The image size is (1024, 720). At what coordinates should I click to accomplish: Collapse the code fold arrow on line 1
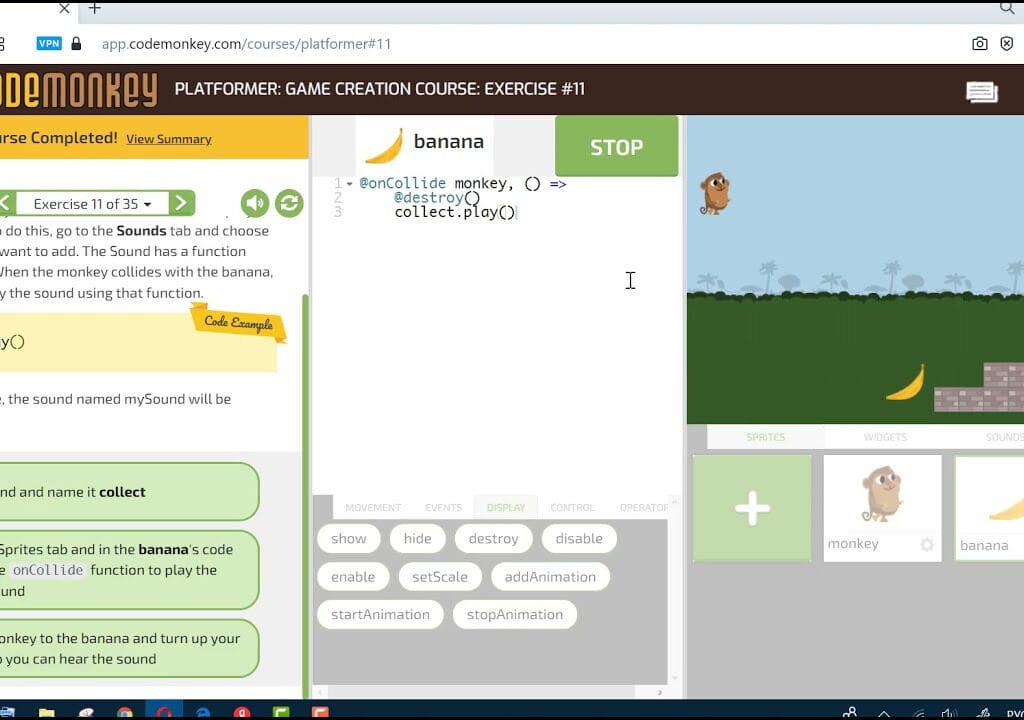[349, 184]
